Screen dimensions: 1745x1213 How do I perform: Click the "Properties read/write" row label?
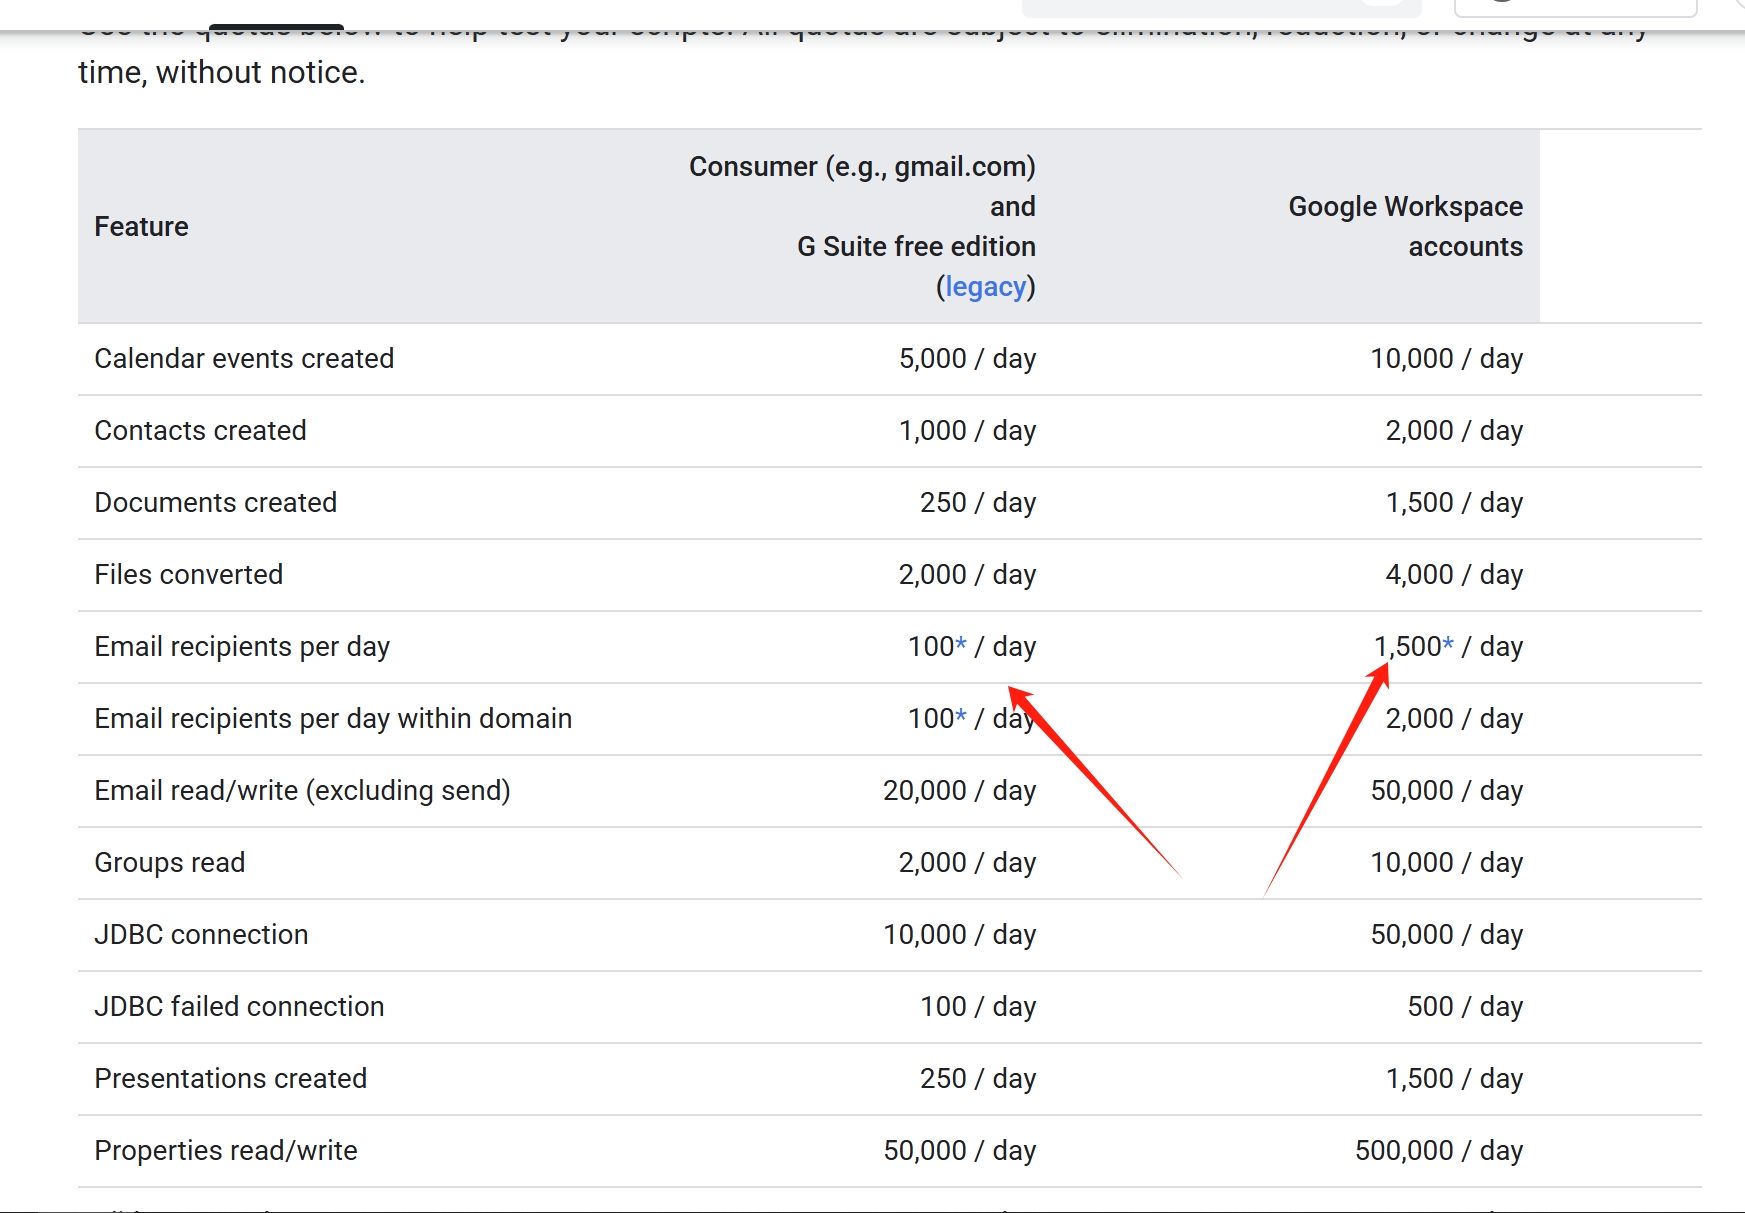(x=225, y=1151)
